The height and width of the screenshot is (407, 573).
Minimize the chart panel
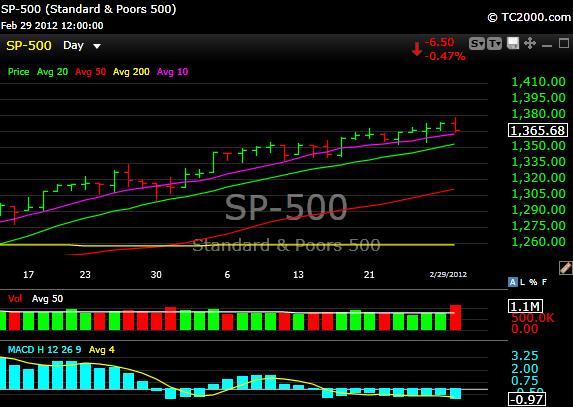pyautogui.click(x=547, y=45)
